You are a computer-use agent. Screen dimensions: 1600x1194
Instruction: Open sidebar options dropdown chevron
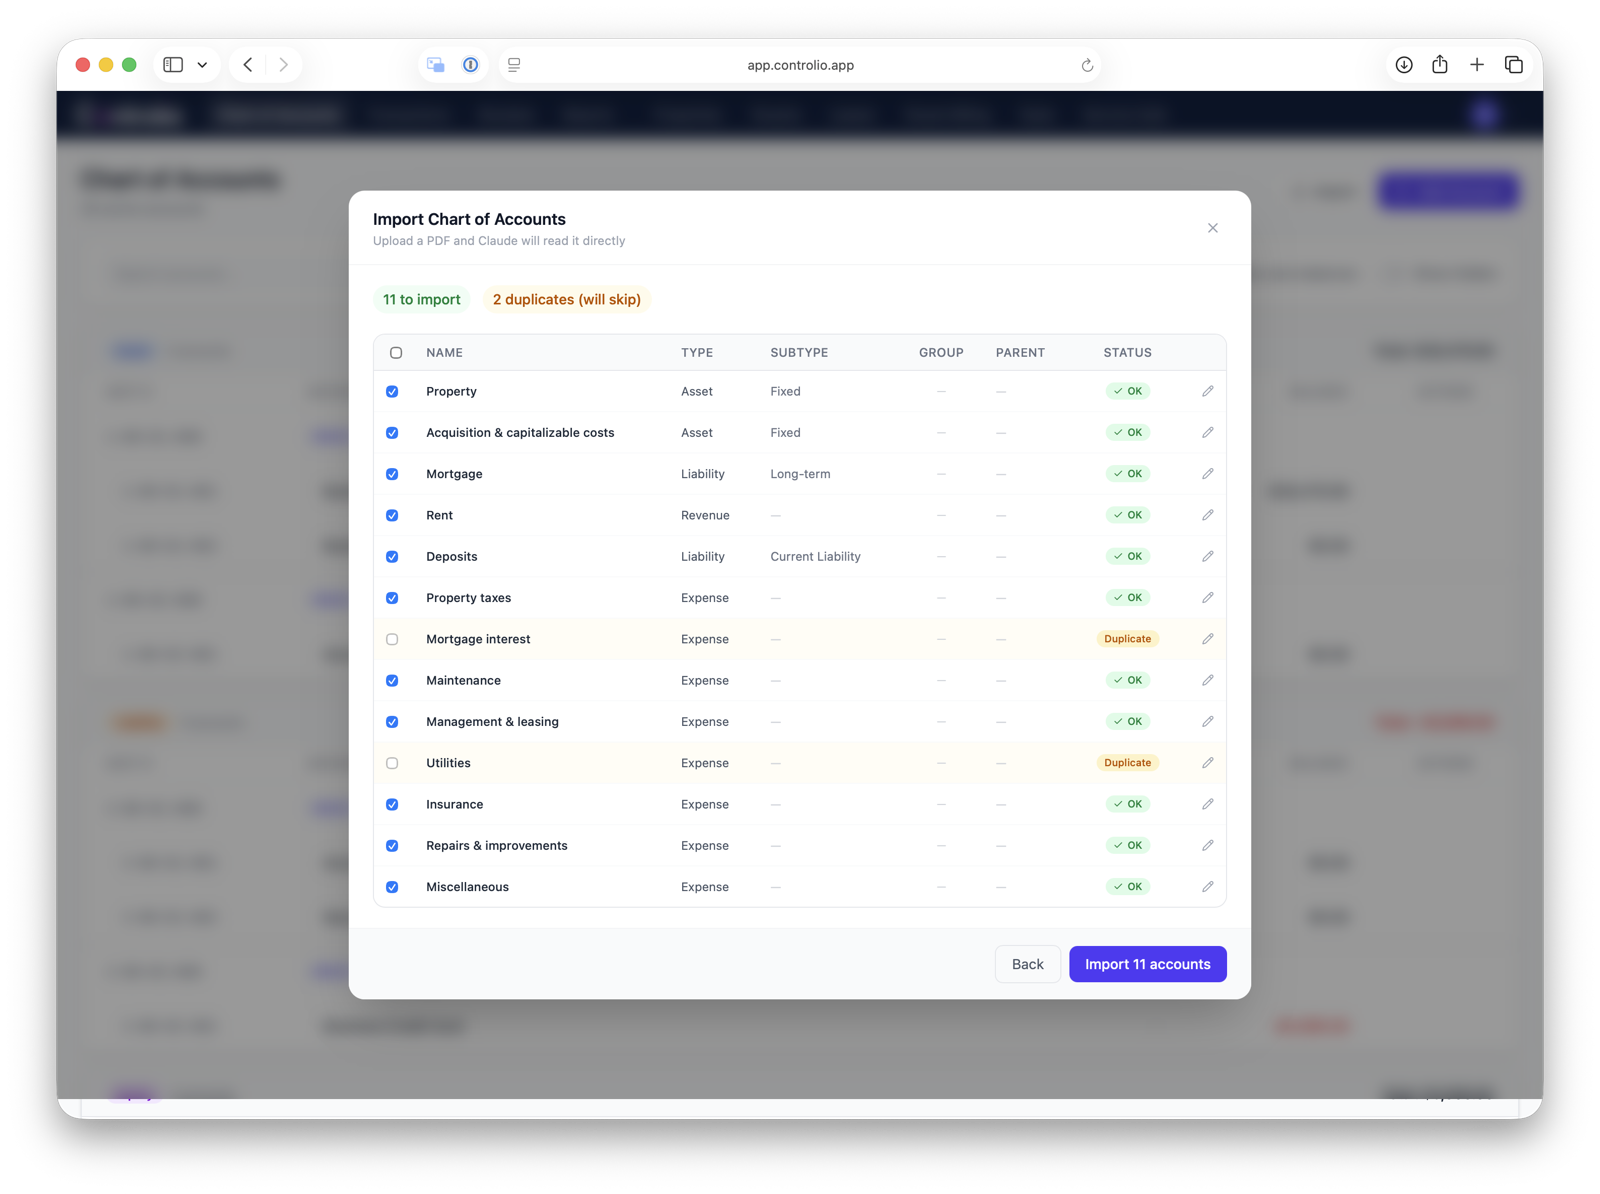tap(202, 65)
